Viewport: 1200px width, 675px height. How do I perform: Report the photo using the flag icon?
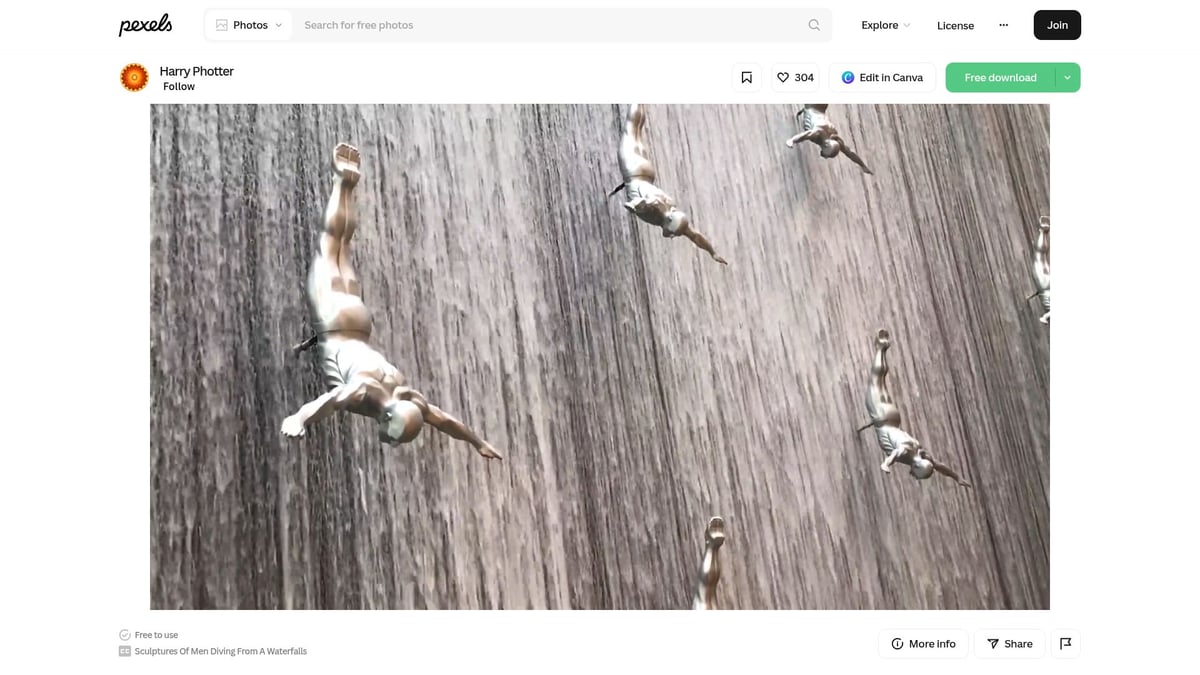click(x=1065, y=643)
